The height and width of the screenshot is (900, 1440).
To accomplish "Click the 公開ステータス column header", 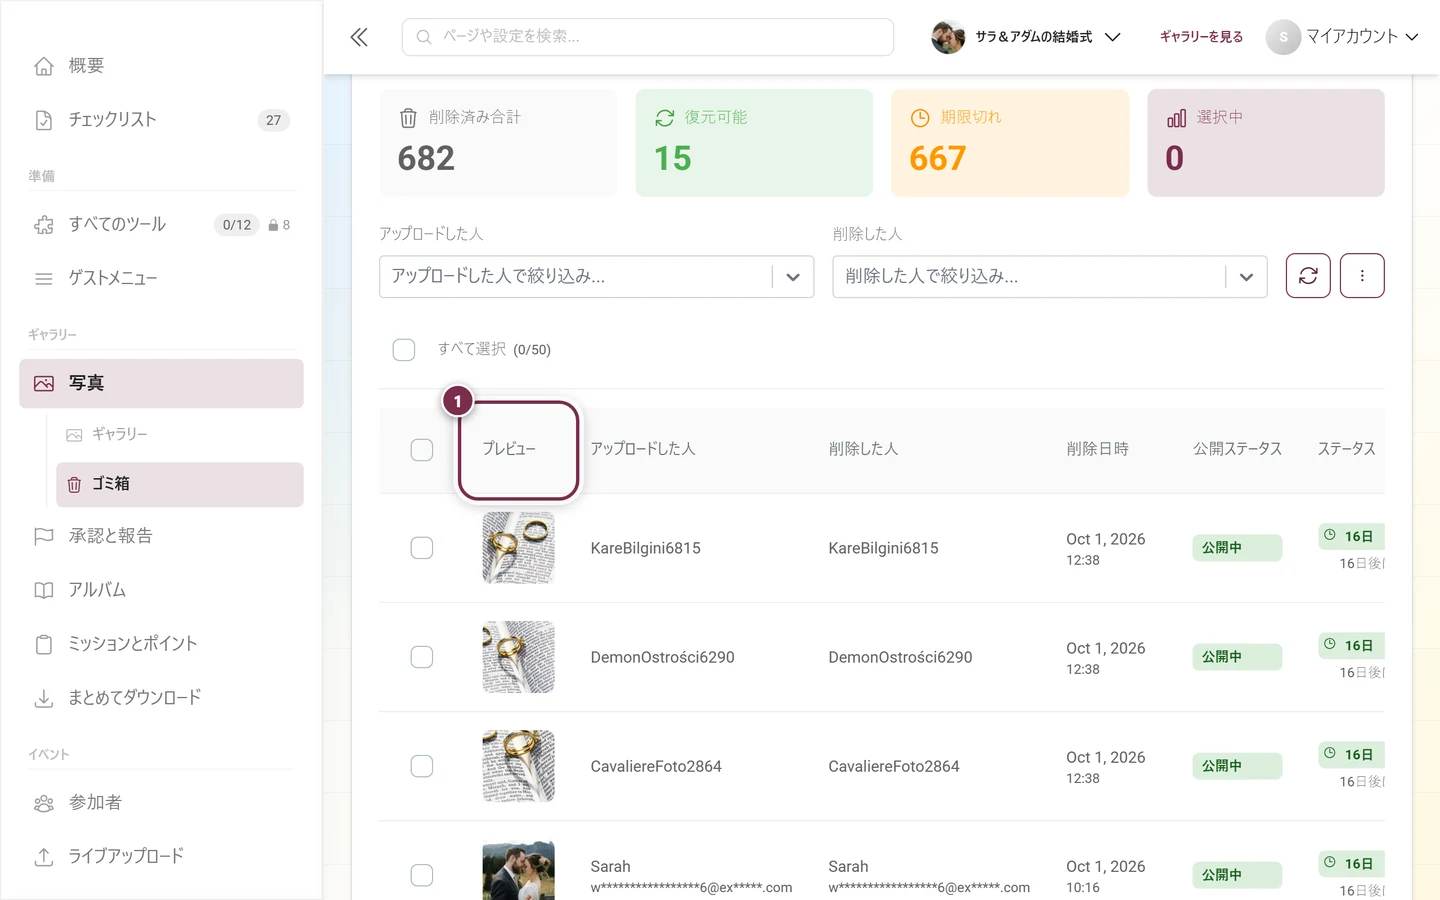I will pyautogui.click(x=1237, y=450).
